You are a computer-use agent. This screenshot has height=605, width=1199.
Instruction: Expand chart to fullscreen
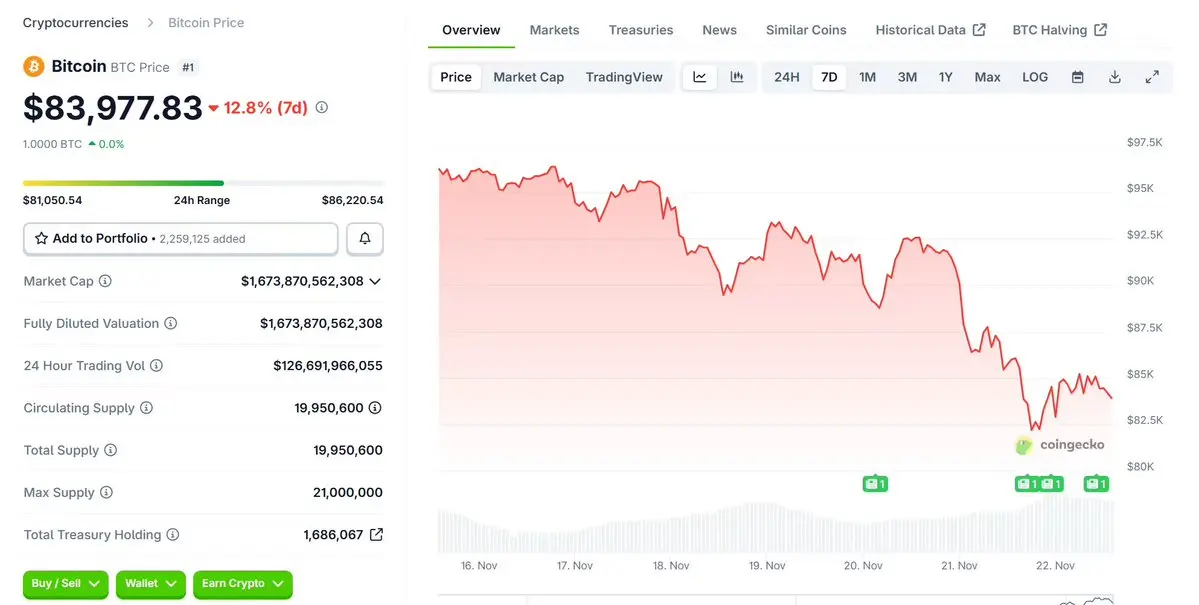tap(1152, 77)
